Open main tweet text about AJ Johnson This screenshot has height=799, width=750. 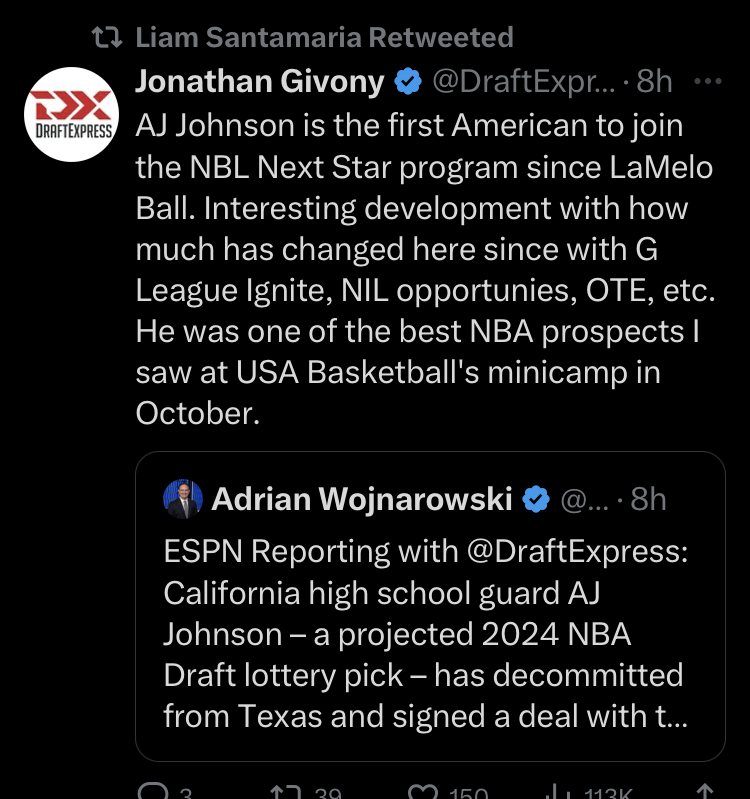coord(425,269)
